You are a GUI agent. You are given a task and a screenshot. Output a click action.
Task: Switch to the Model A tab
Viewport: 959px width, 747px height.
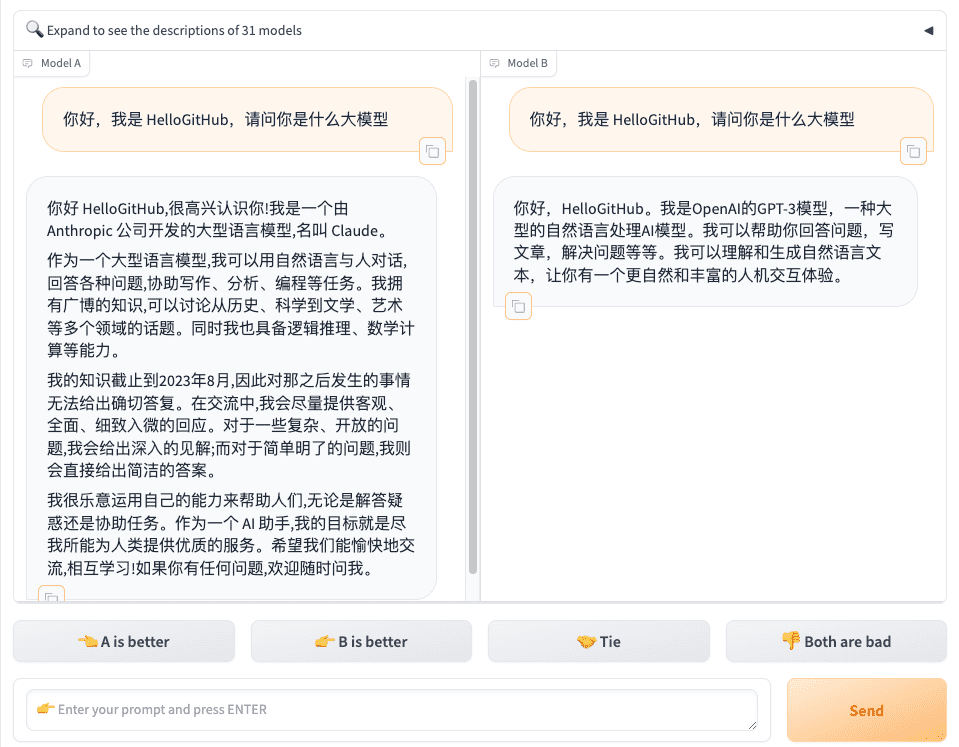52,62
